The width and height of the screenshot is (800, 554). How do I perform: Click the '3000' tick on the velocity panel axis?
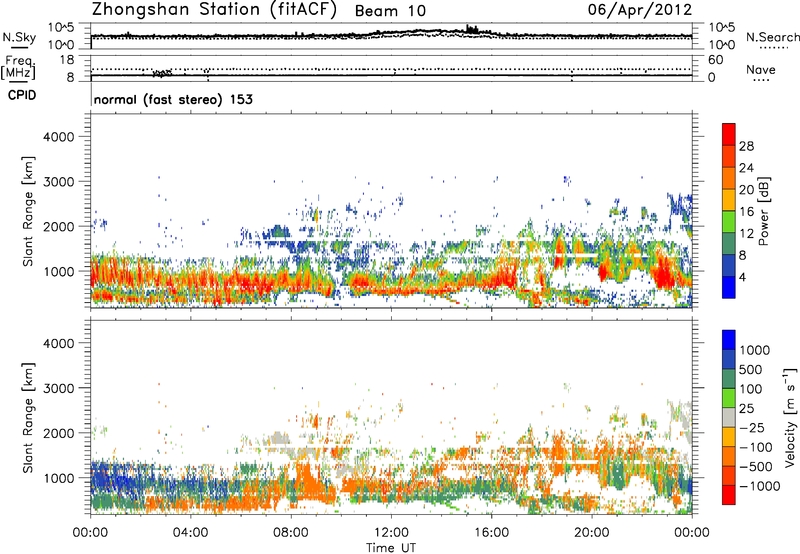(x=58, y=388)
